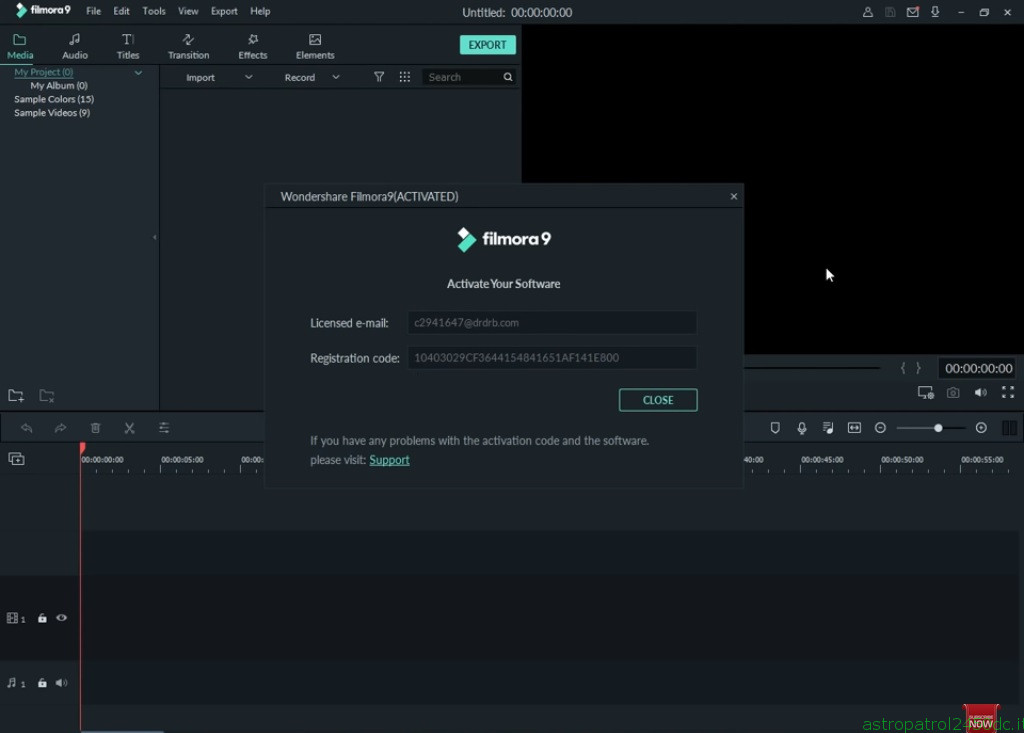1024x733 pixels.
Task: Select My Project (0) in tree
Action: coord(44,72)
